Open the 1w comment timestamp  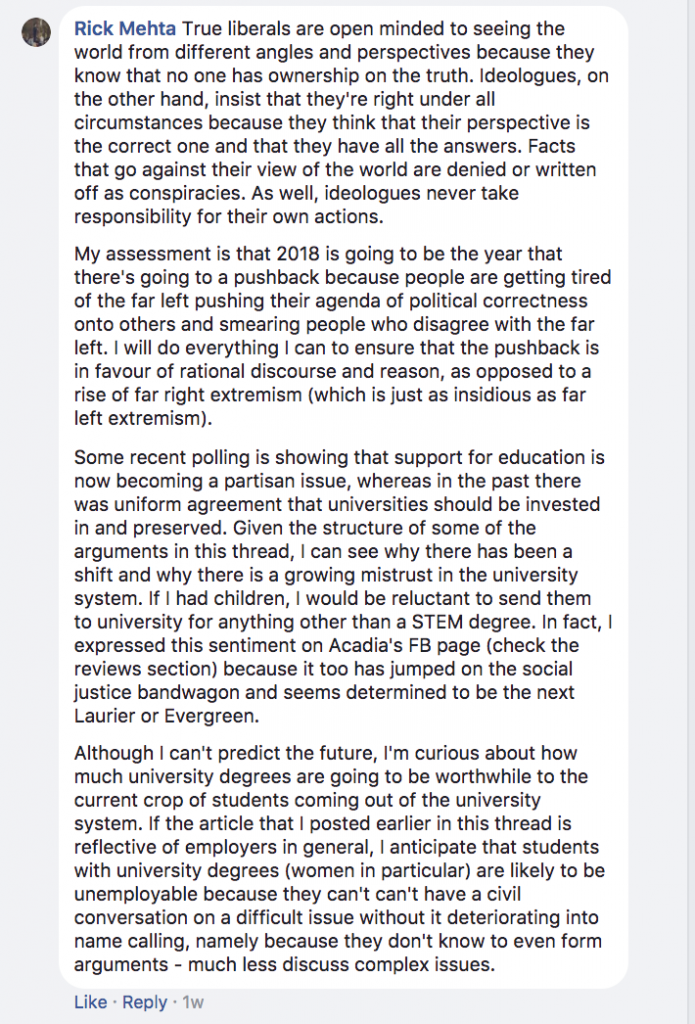click(193, 1002)
